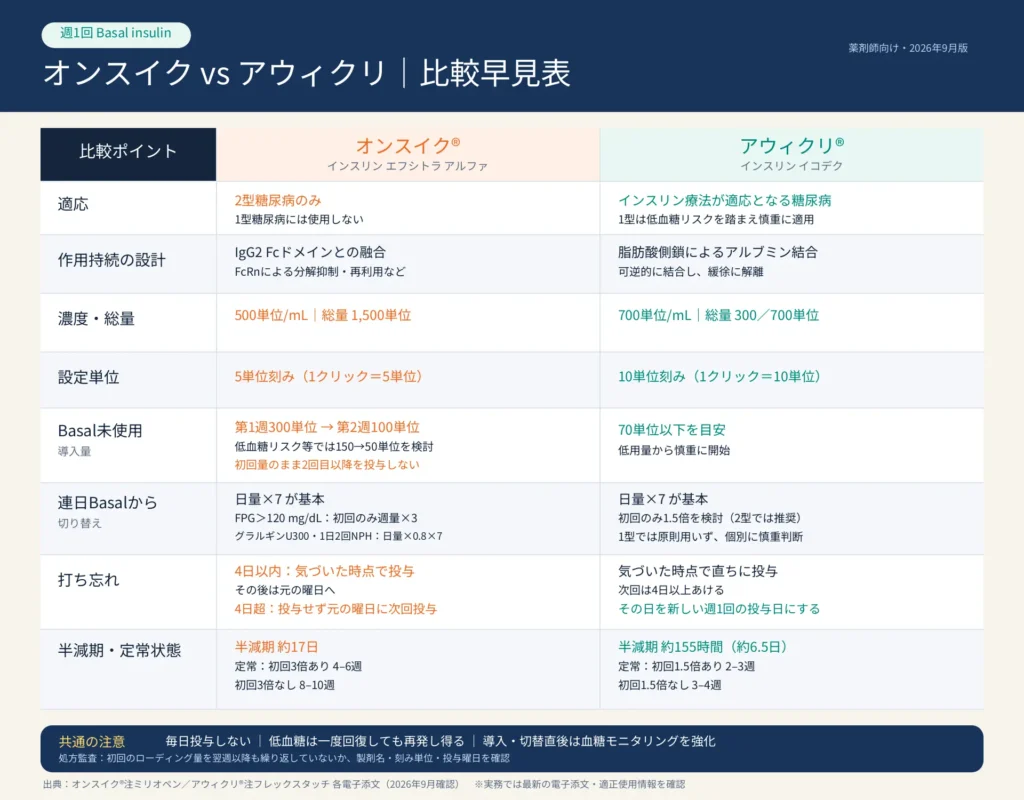Screen dimensions: 1024x800
Task: Click 'インスリン イコデク' subtitle
Action: [x=792, y=166]
